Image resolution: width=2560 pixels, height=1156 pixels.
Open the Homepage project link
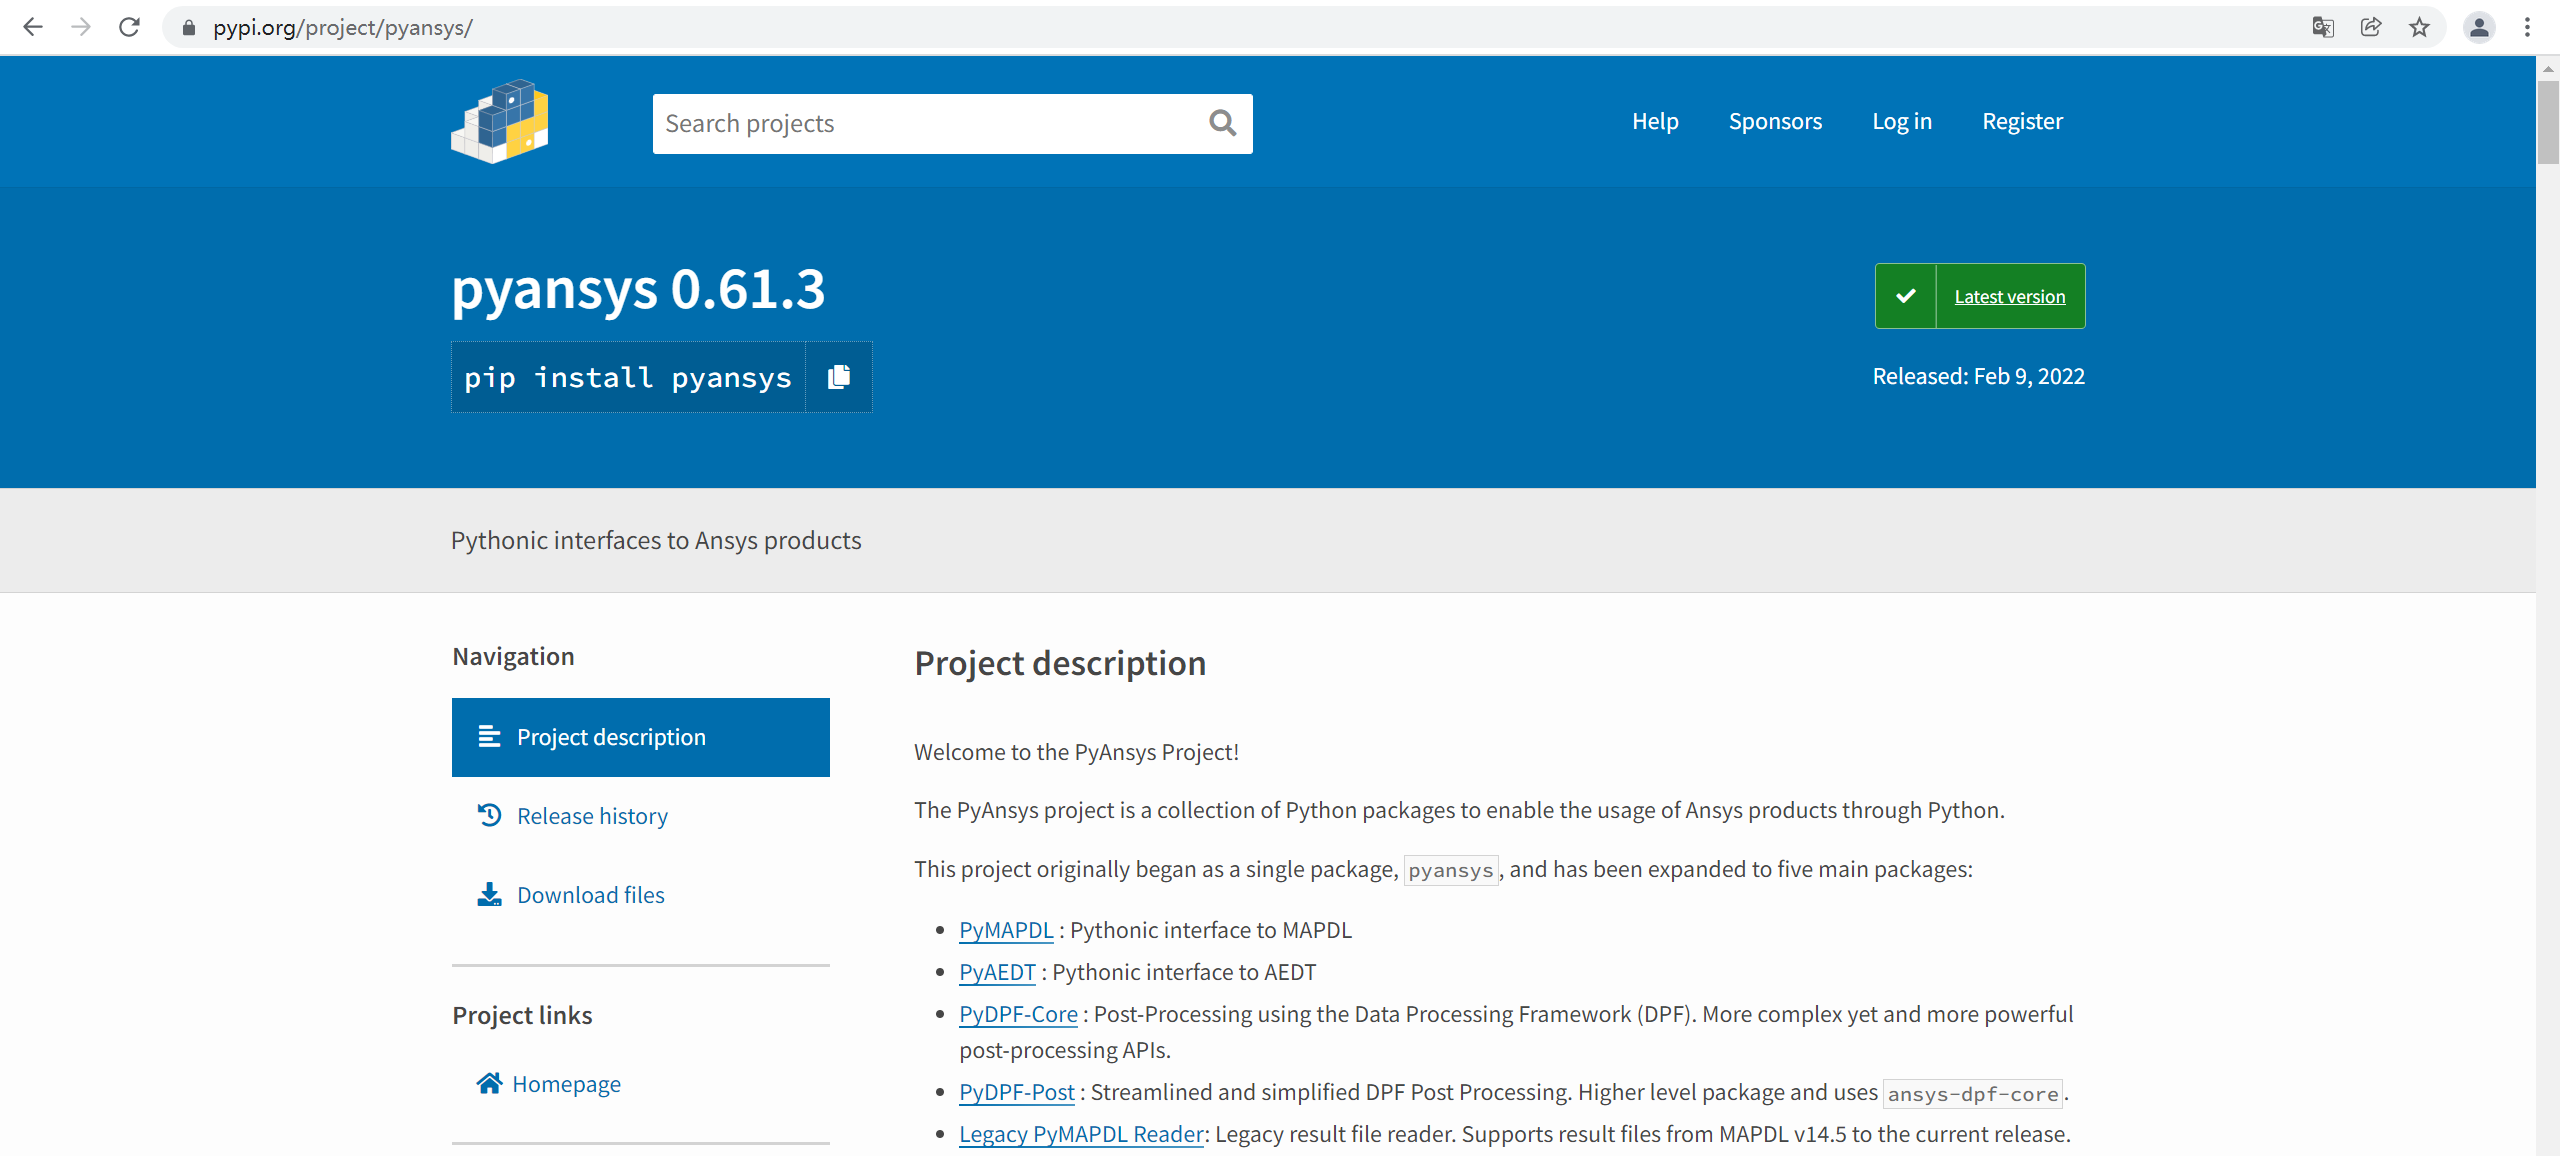[566, 1084]
